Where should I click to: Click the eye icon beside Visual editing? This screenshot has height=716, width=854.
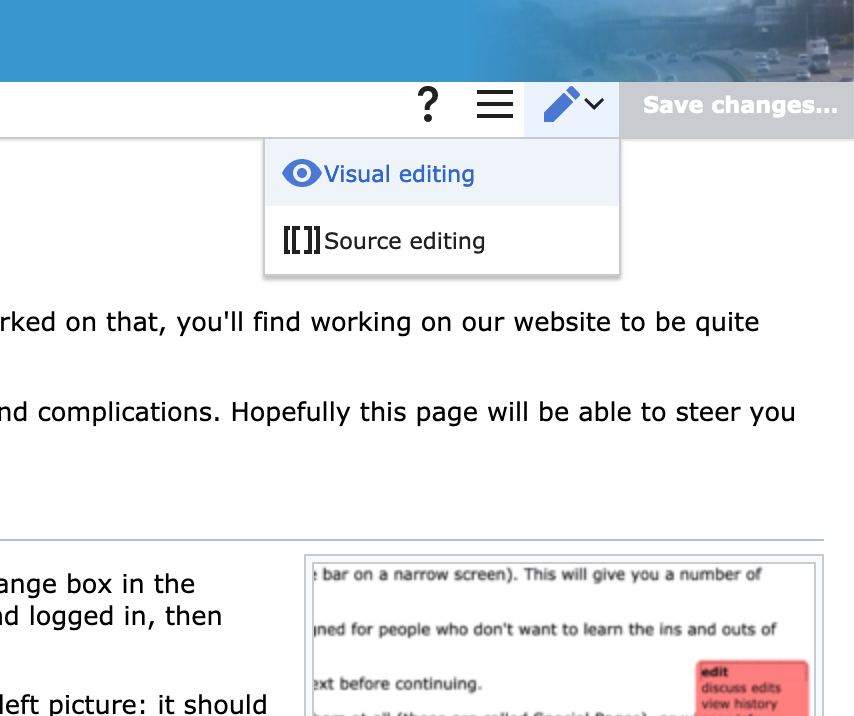[301, 174]
